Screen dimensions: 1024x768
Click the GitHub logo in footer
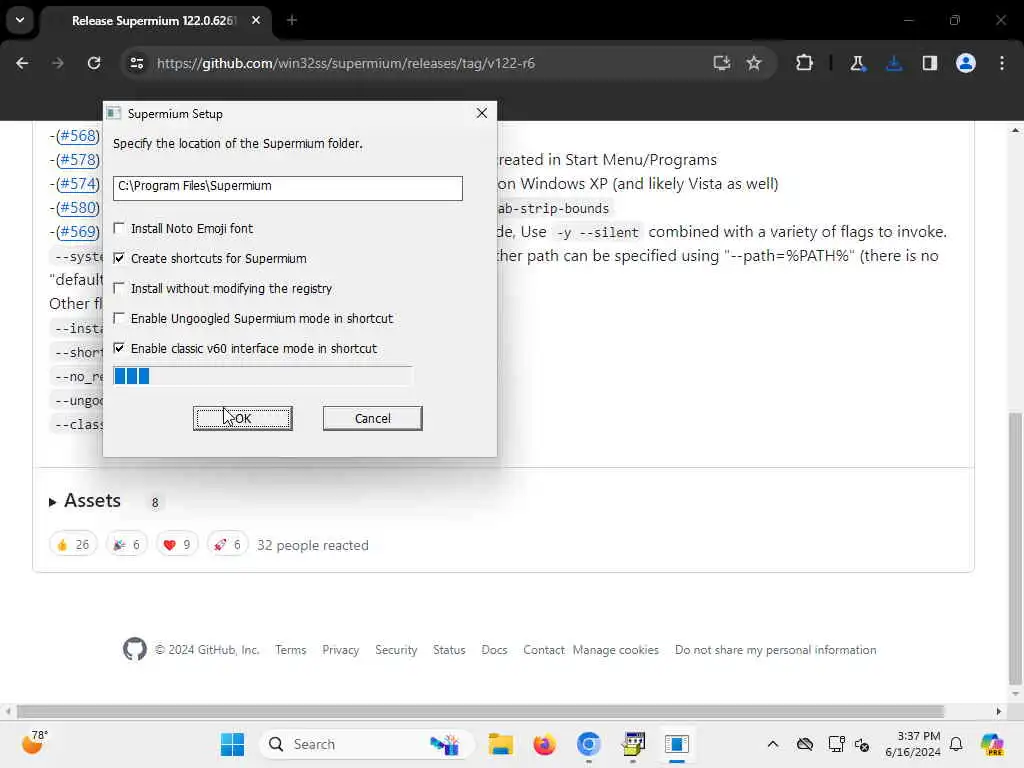(135, 649)
